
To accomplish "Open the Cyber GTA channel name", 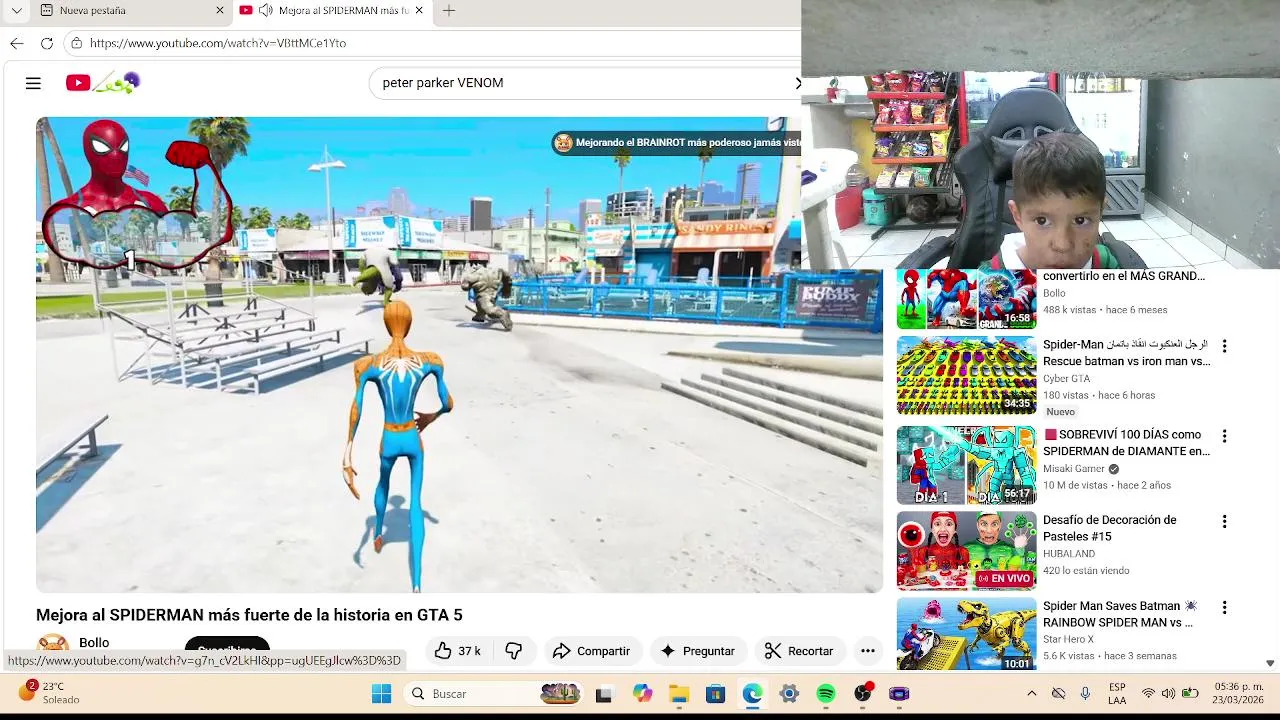I will [1066, 379].
